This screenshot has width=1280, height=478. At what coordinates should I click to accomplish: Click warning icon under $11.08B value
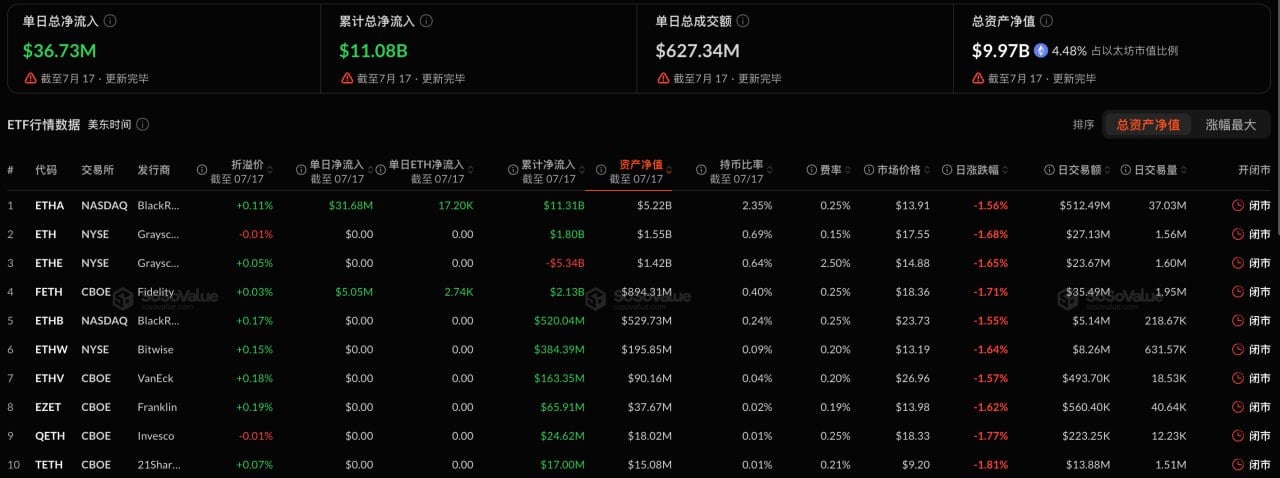346,78
